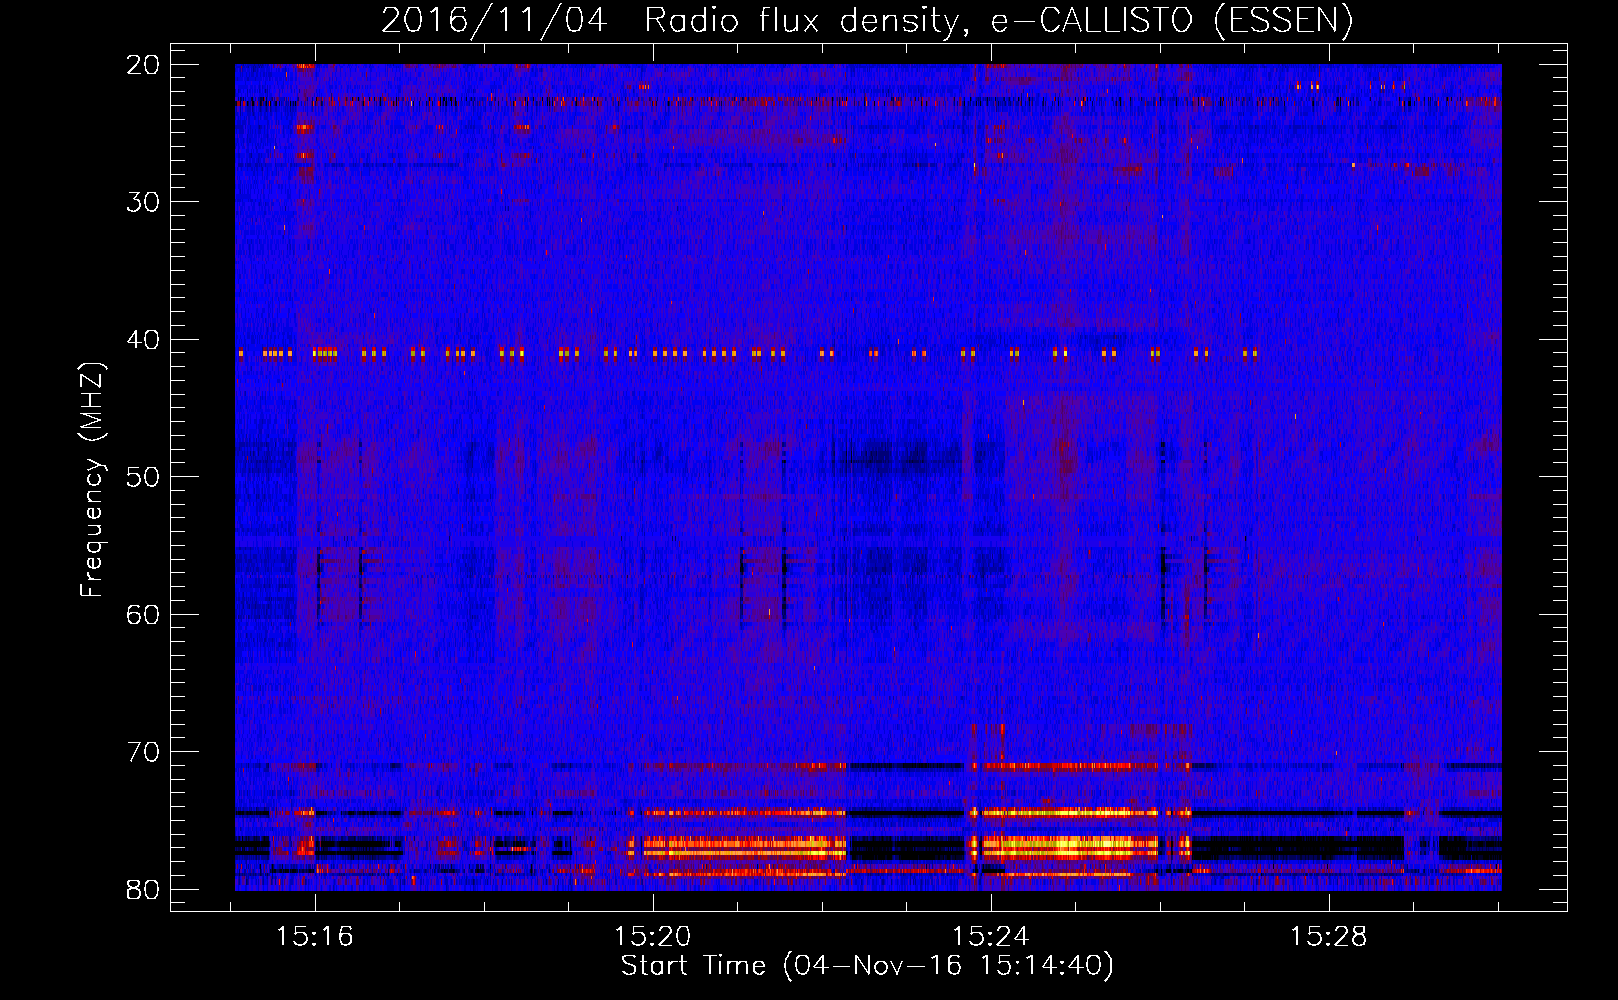Viewport: 1618px width, 1000px height.
Task: Click the time tick label '15:20'
Action: click(653, 937)
